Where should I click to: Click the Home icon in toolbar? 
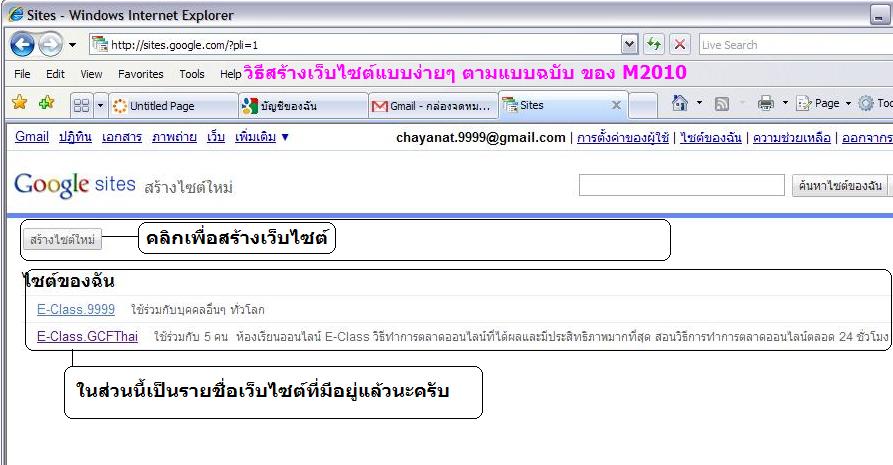pos(679,103)
